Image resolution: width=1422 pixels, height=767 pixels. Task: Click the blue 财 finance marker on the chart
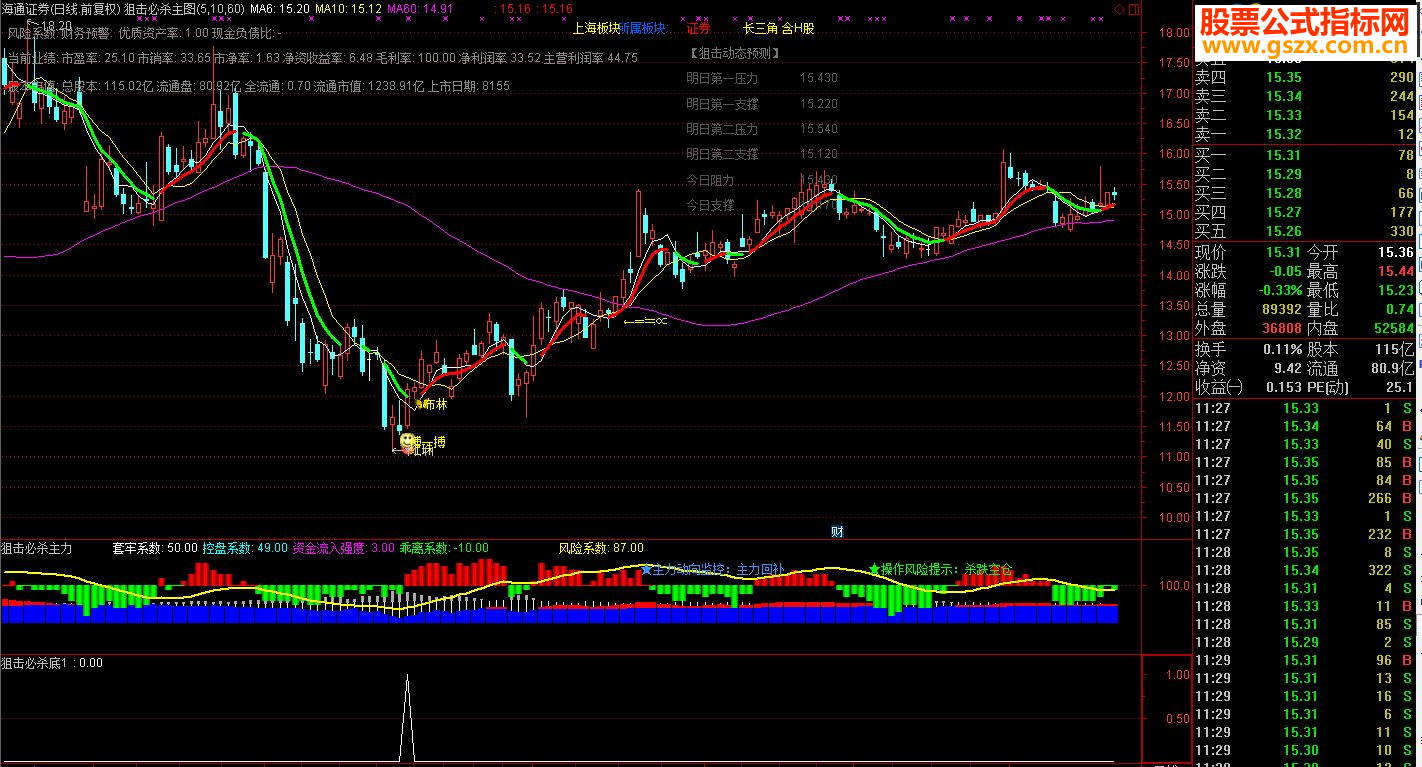838,531
